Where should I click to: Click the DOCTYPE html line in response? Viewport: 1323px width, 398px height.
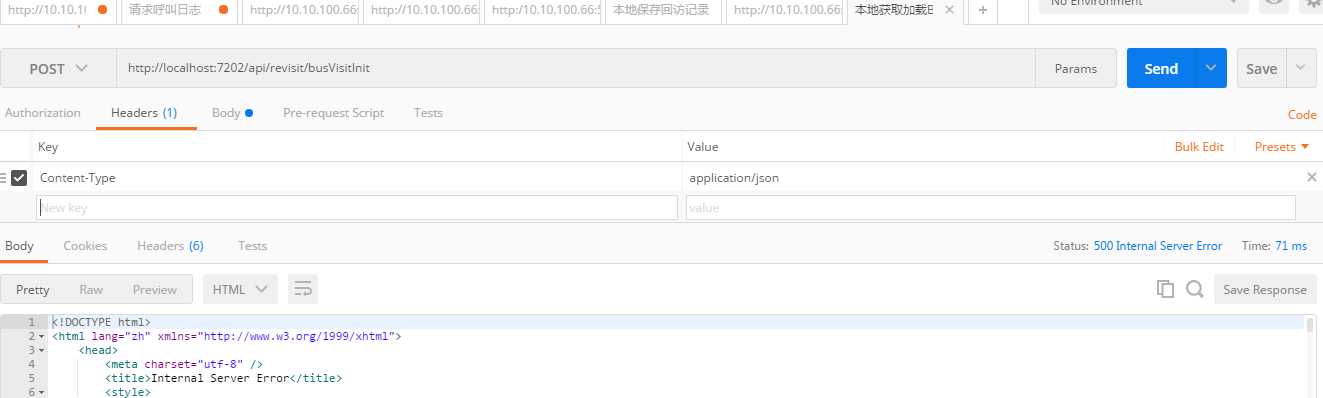(101, 322)
